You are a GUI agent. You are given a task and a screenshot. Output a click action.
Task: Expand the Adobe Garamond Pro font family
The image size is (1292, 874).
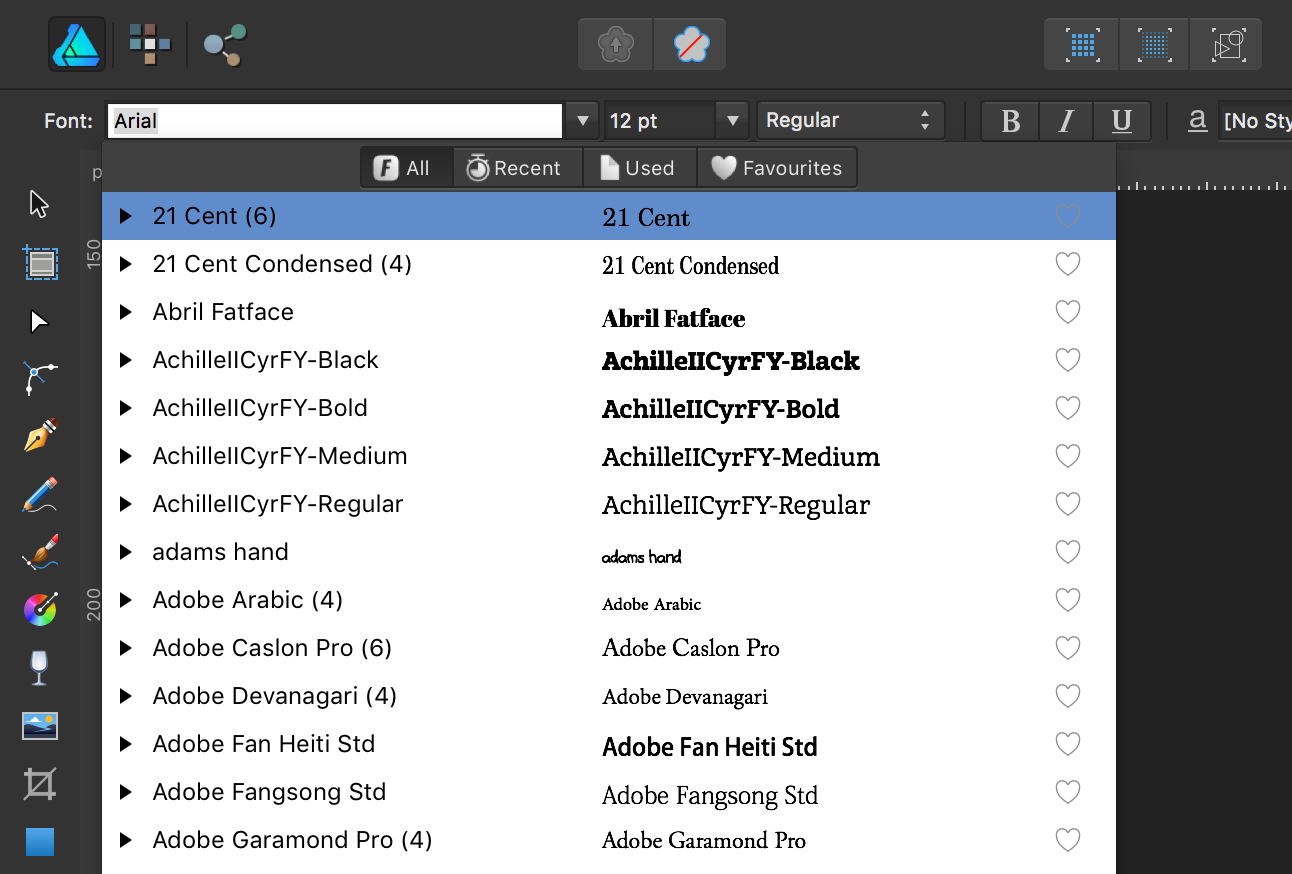click(125, 840)
